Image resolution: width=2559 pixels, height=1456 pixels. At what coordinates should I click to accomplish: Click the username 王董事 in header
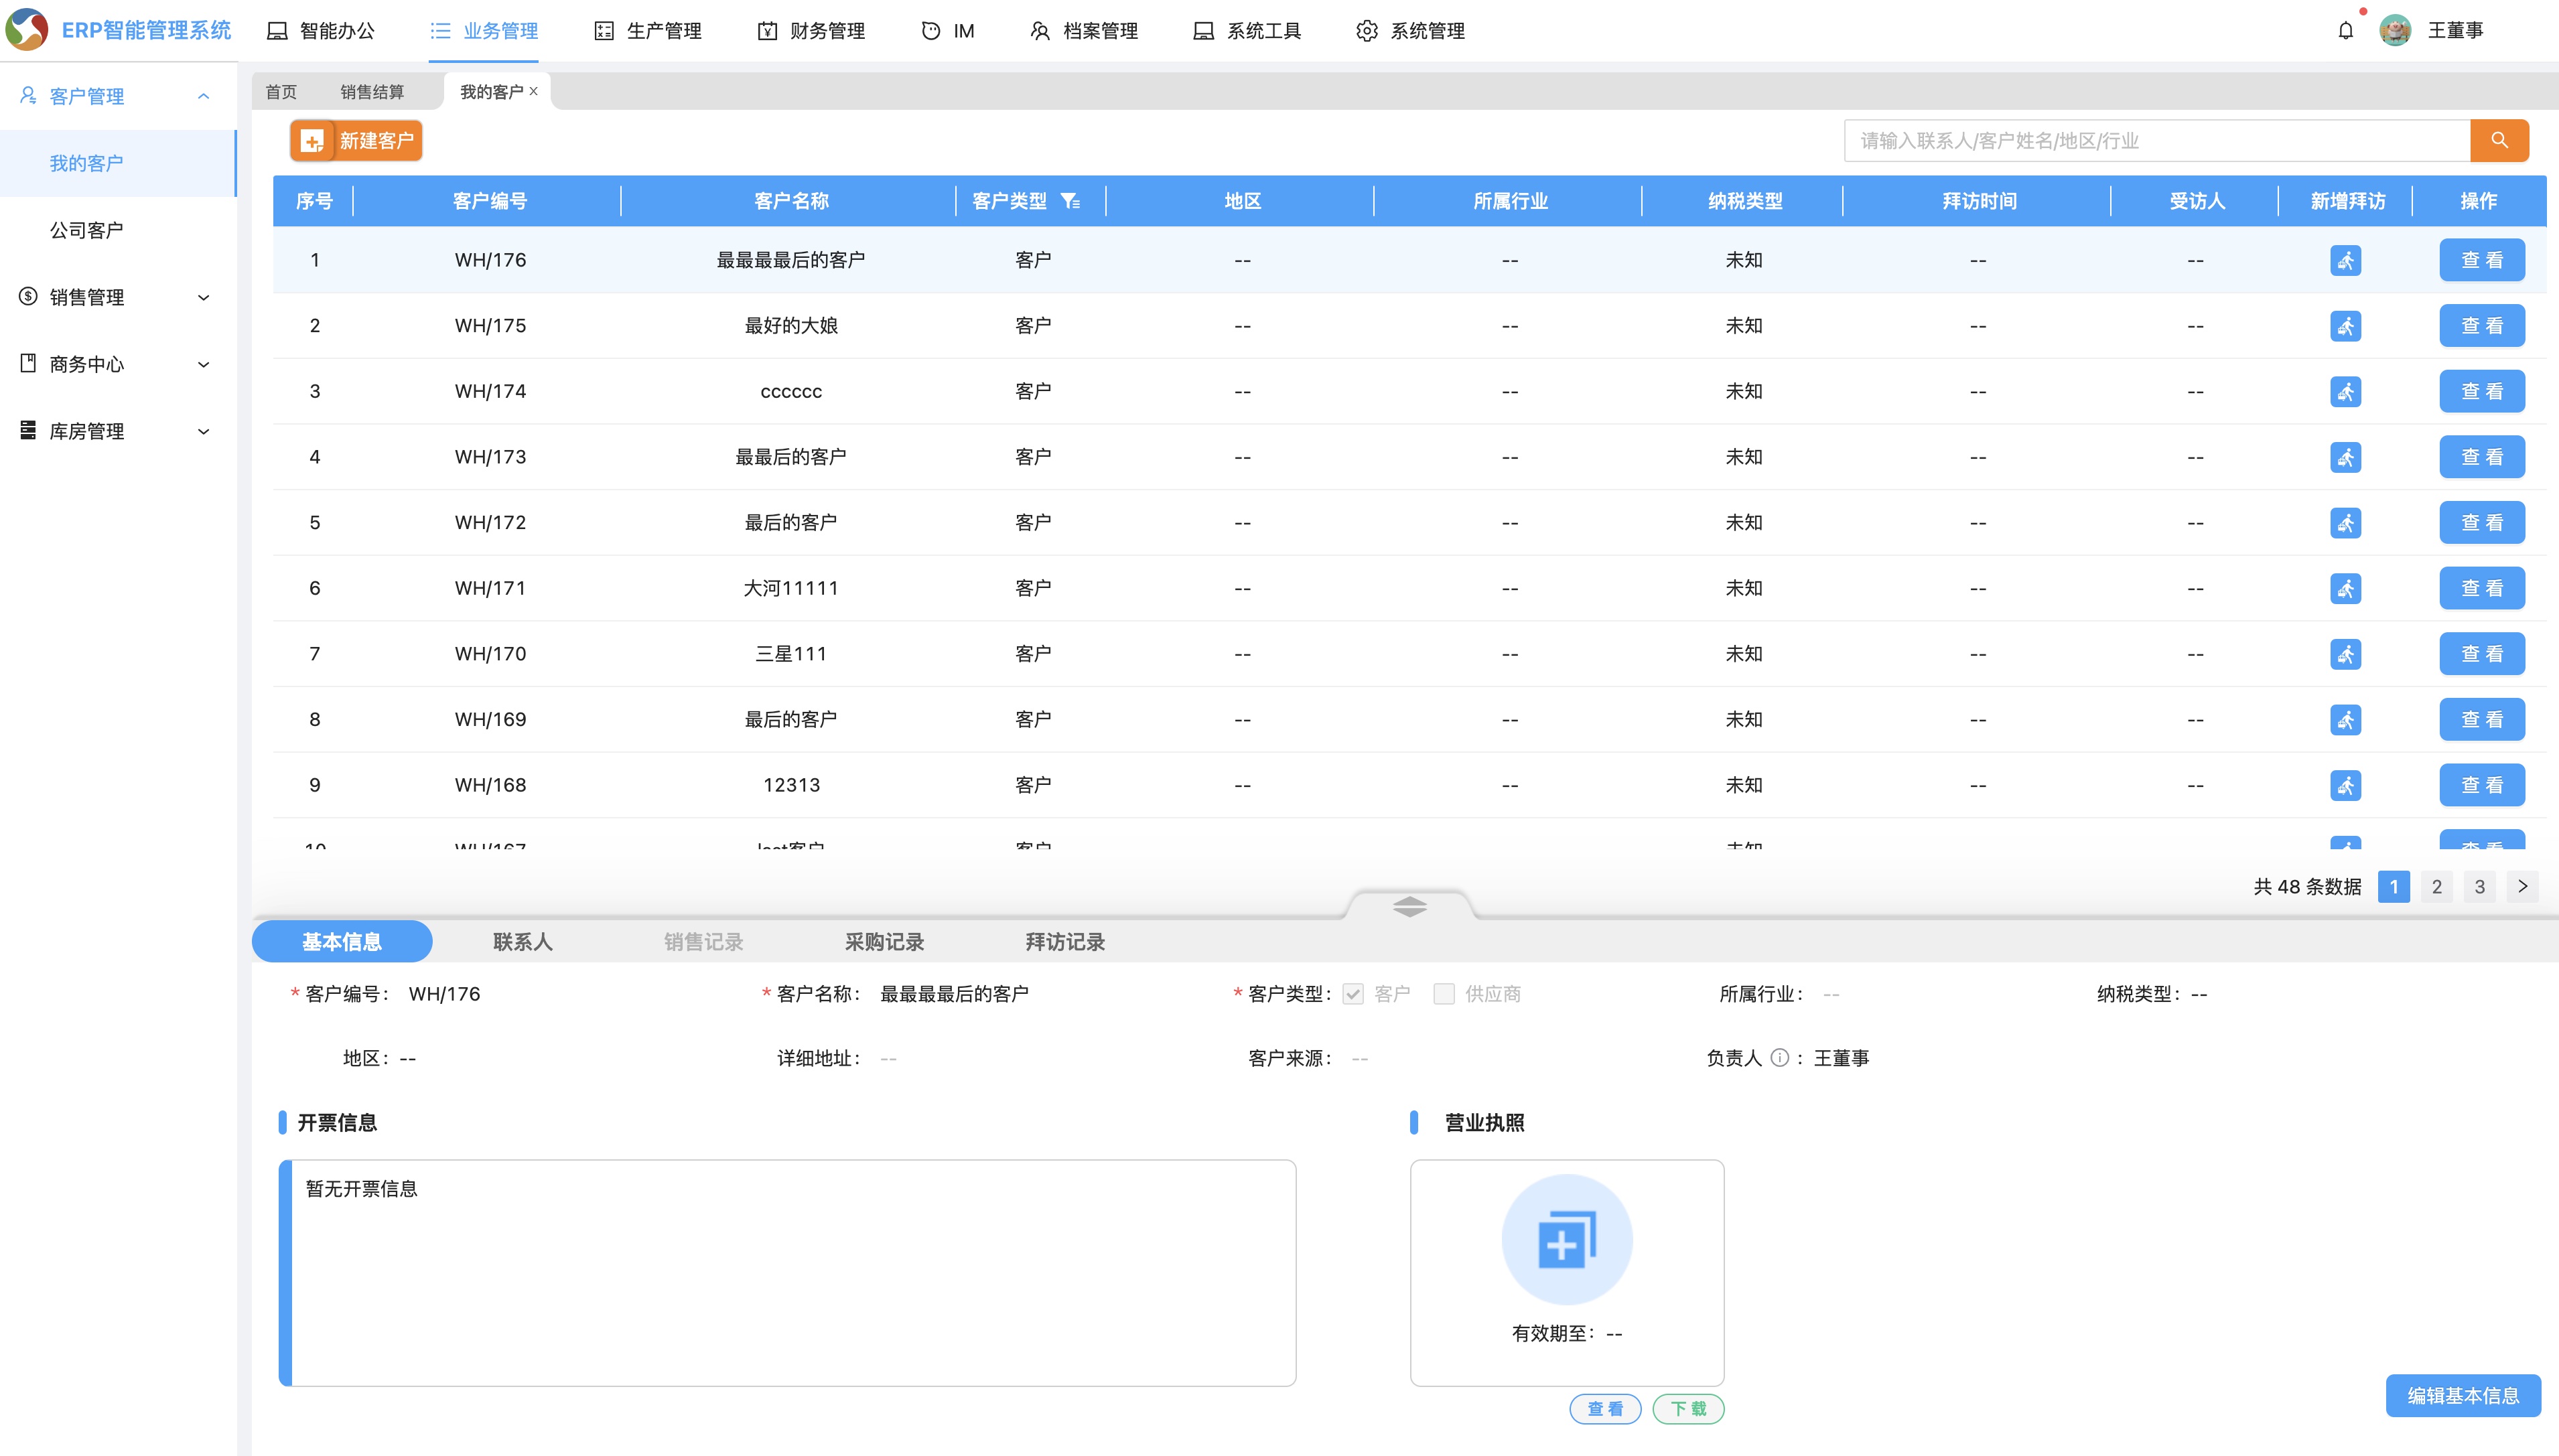click(2455, 31)
